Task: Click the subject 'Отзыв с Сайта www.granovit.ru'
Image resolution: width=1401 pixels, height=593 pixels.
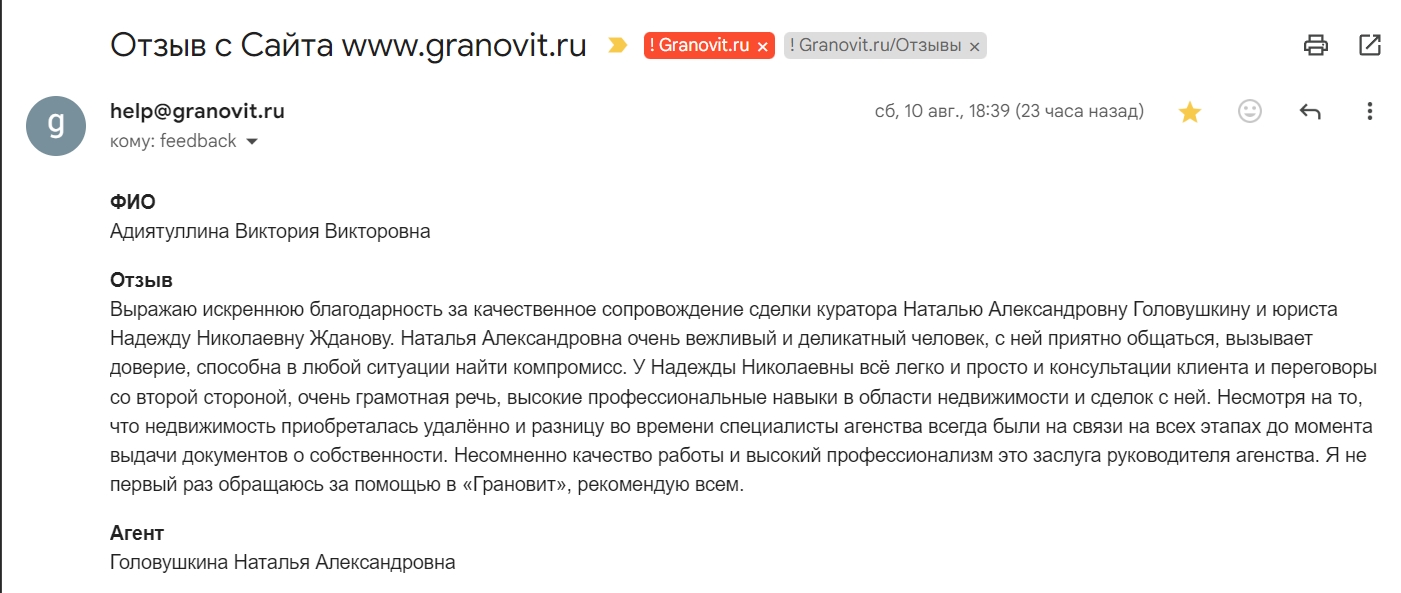Action: pos(348,45)
